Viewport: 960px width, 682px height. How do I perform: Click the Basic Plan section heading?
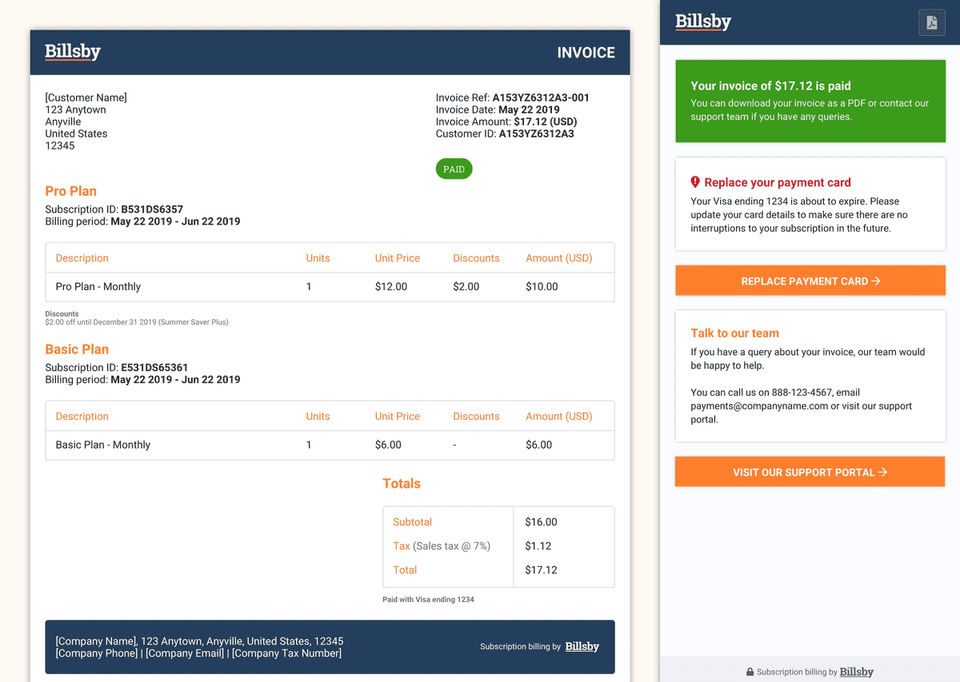(77, 349)
